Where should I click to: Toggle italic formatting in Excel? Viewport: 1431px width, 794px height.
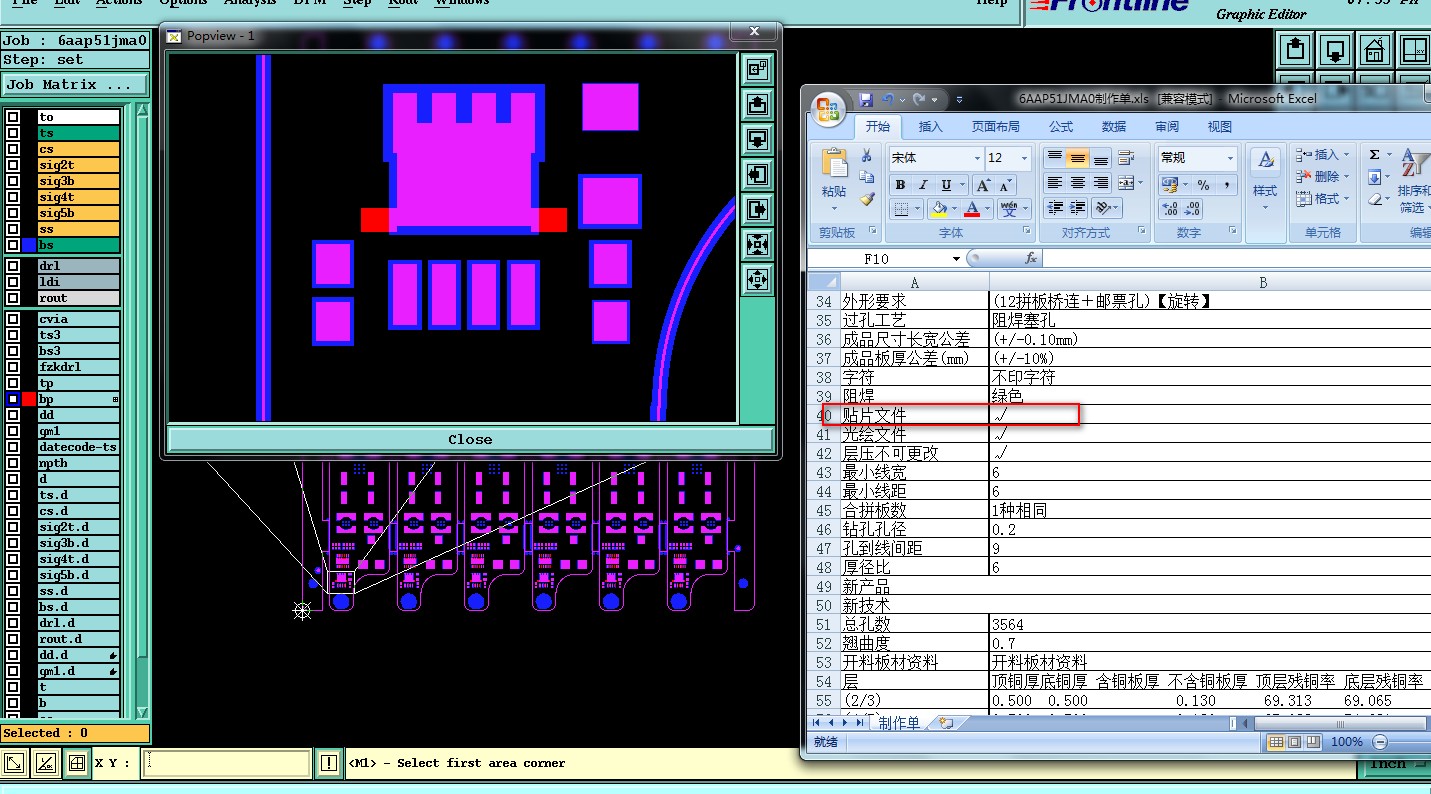[922, 185]
